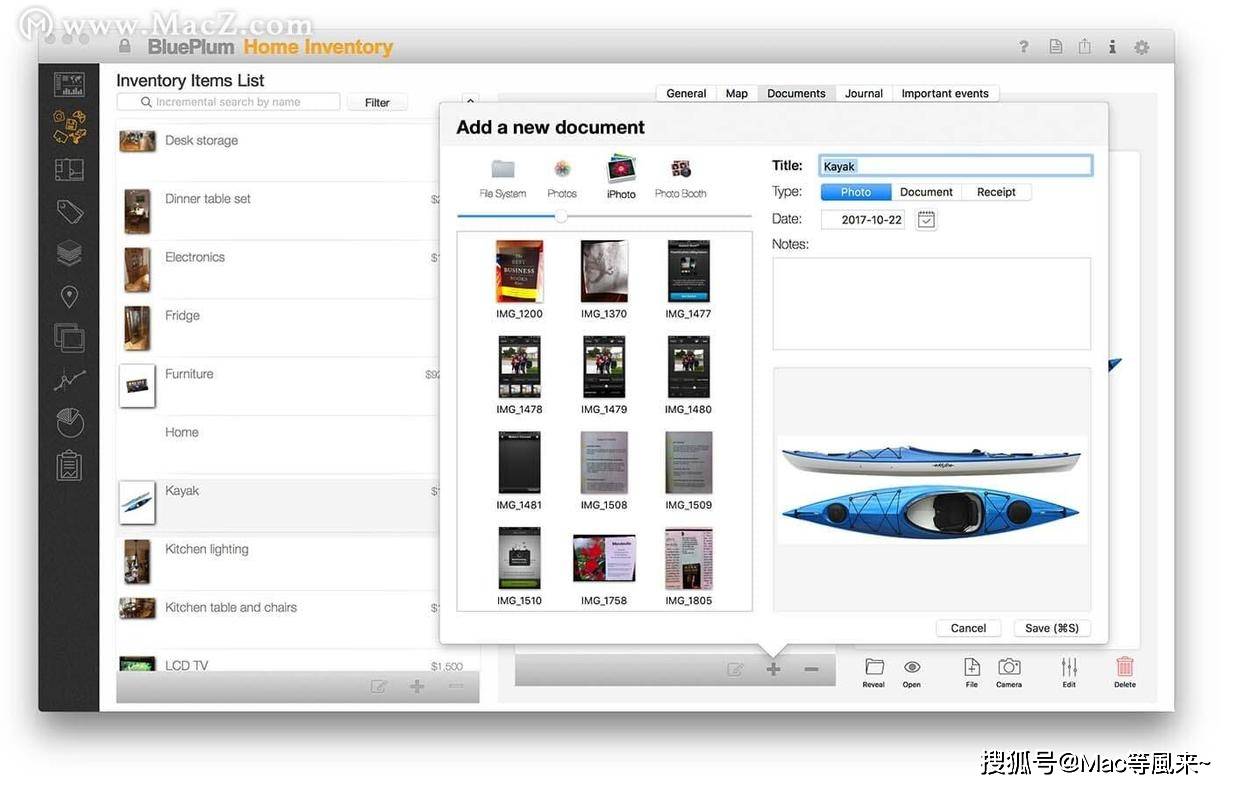Select the Dinner table set list item
This screenshot has width=1240, height=789.
[278, 211]
